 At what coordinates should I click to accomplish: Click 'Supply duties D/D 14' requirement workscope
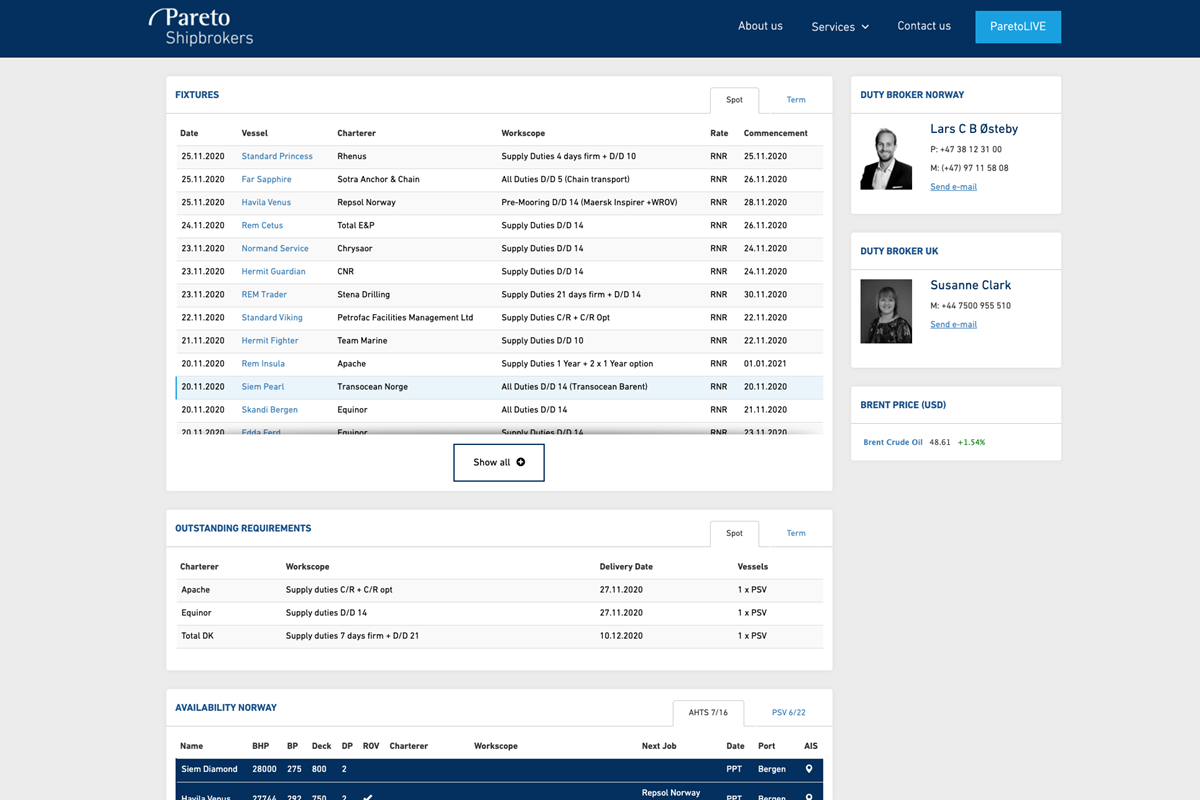click(x=326, y=612)
